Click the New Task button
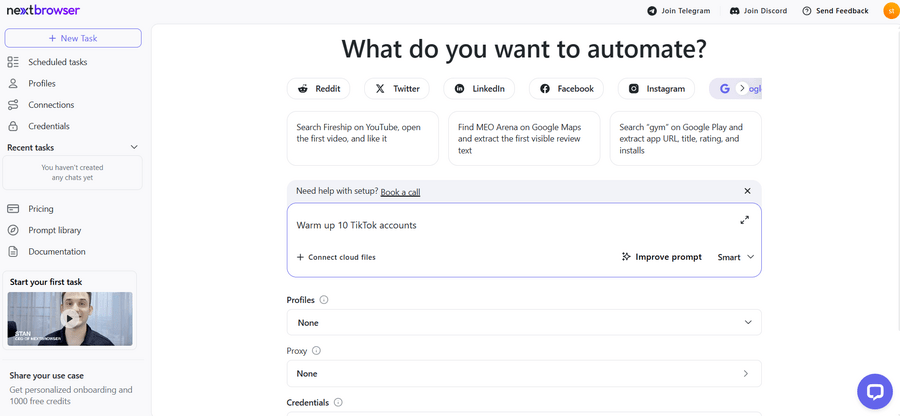 tap(73, 38)
